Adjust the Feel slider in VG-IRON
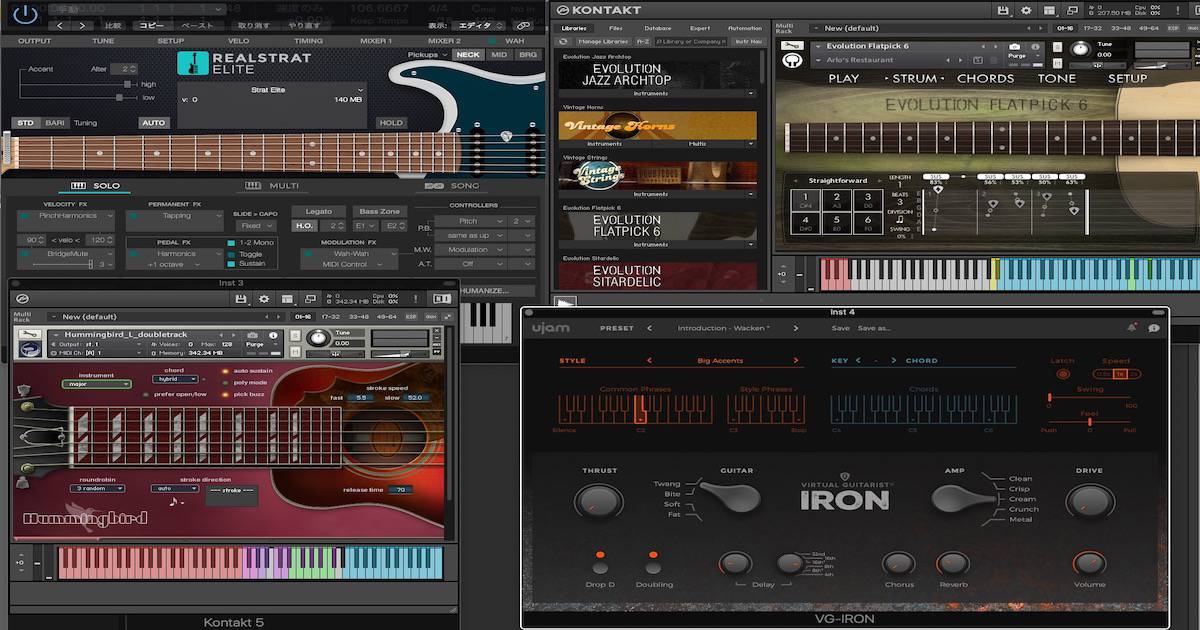The image size is (1200, 630). point(1089,422)
